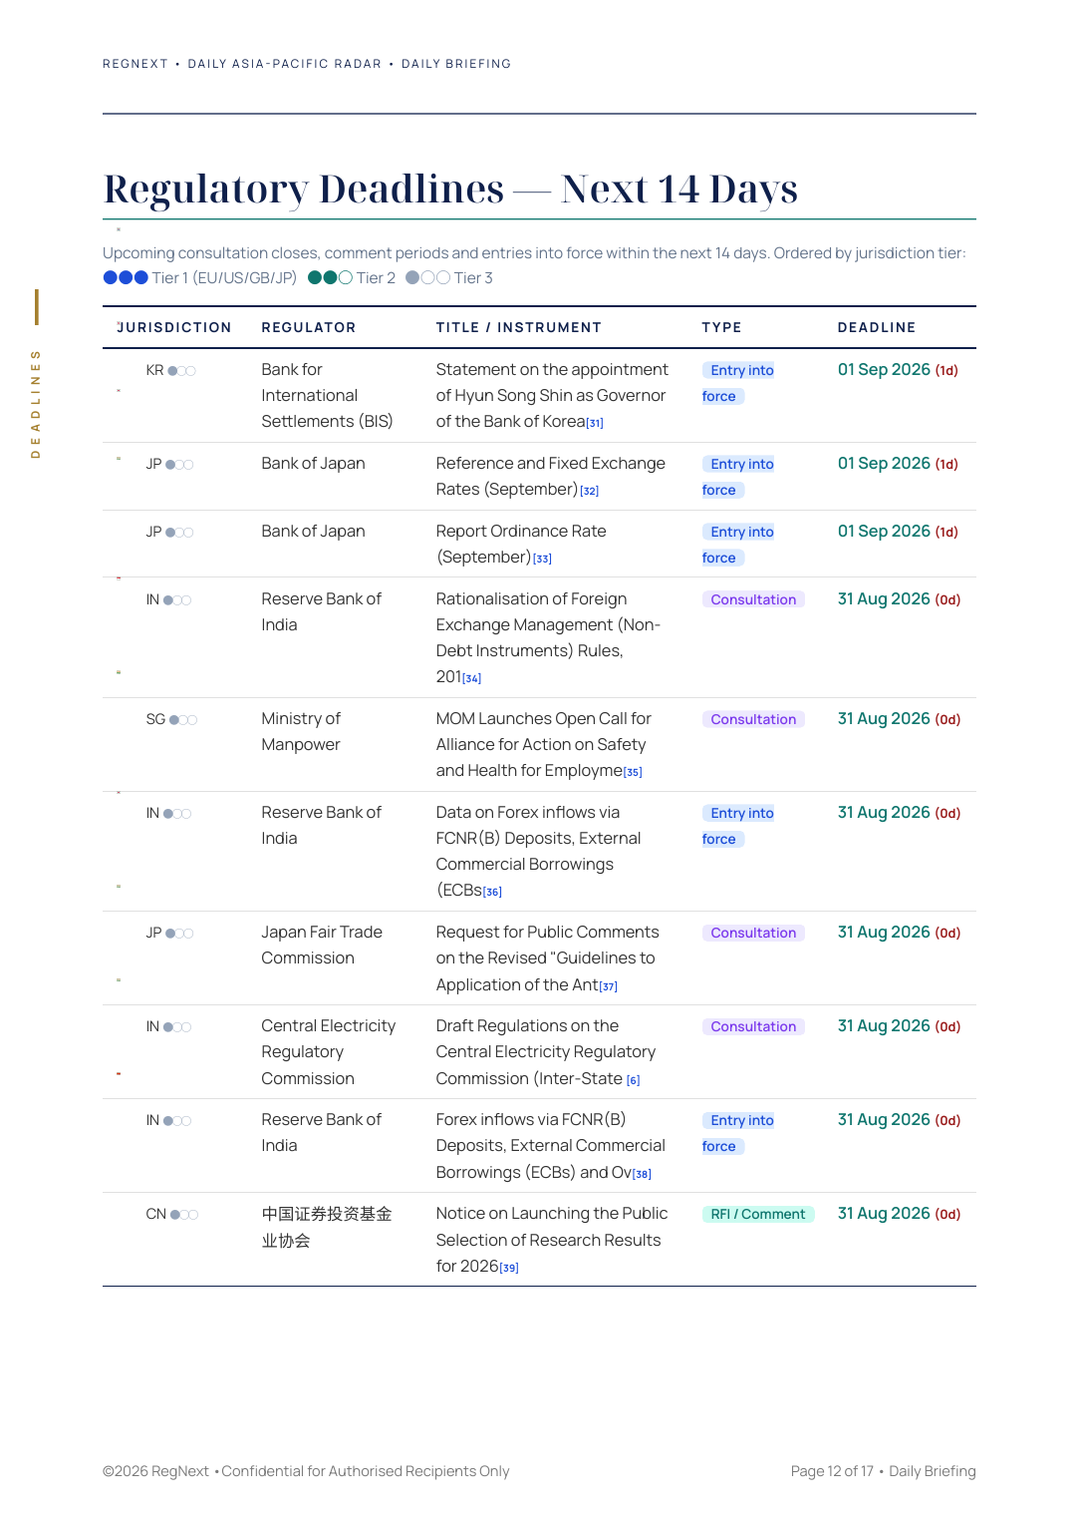Screen dimensions: 1080x1528
Task: Open footnote link [33] after Report Ordinance Rate
Action: click(x=543, y=559)
